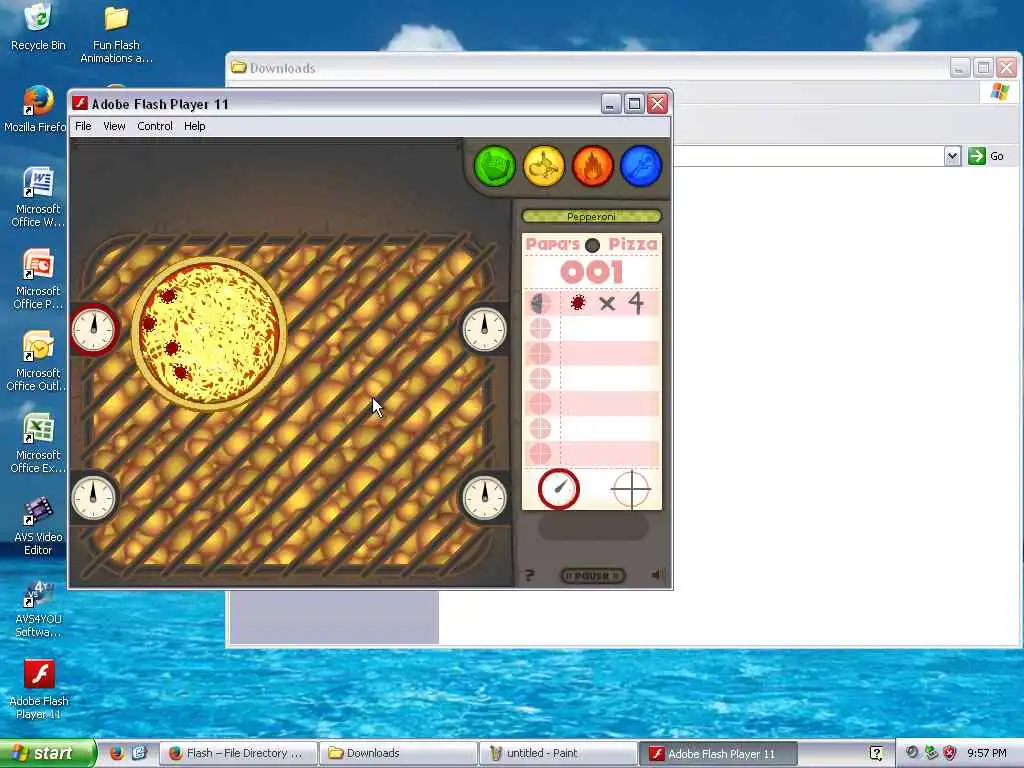Open the Microsoft Office PowerPoint shortcut
Image resolution: width=1024 pixels, height=768 pixels.
[38, 280]
